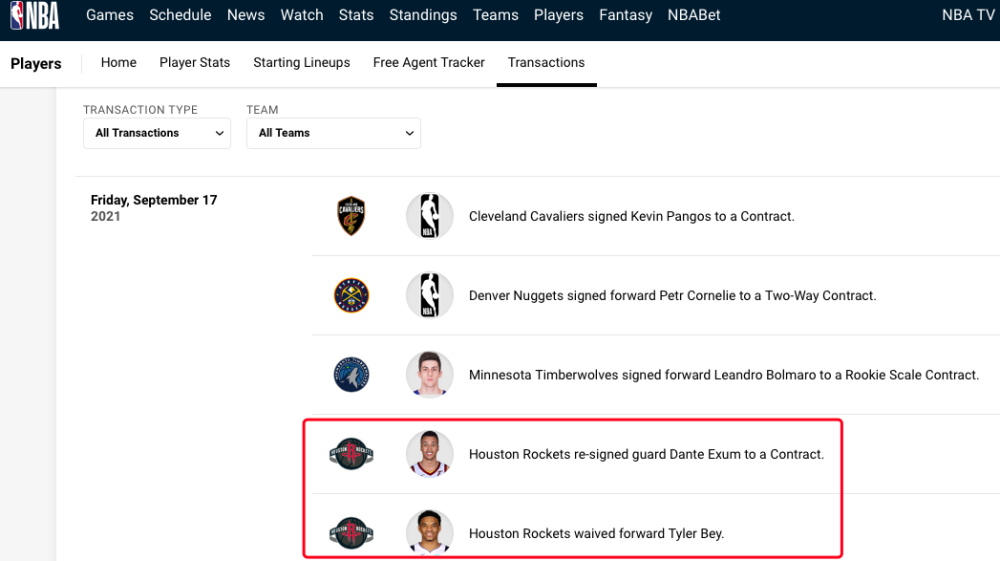
Task: Open News in top navigation
Action: click(x=246, y=15)
